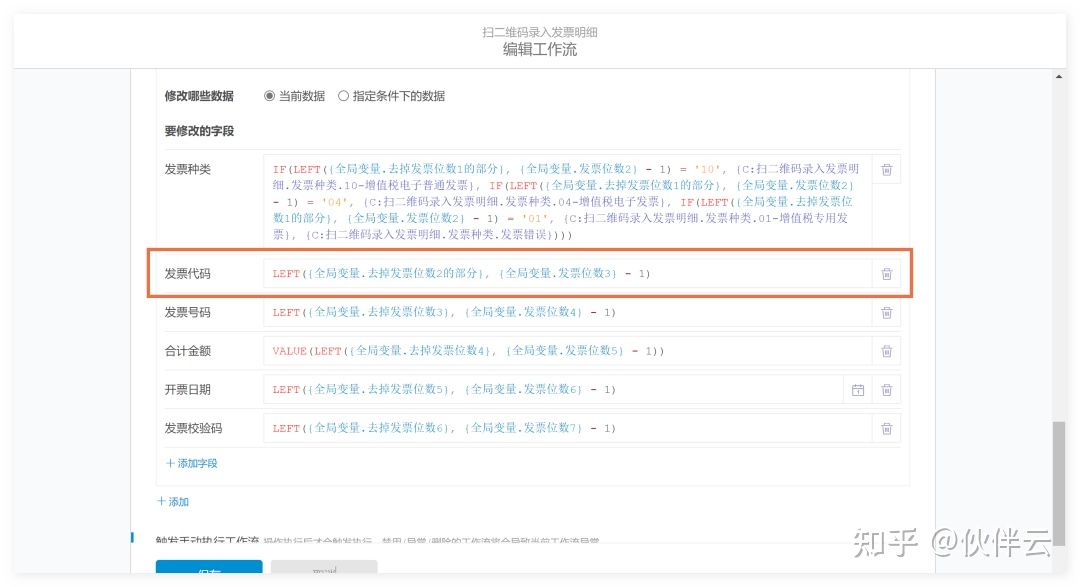1080x587 pixels.
Task: Click trash icon for 发票代码 field
Action: [x=886, y=274]
